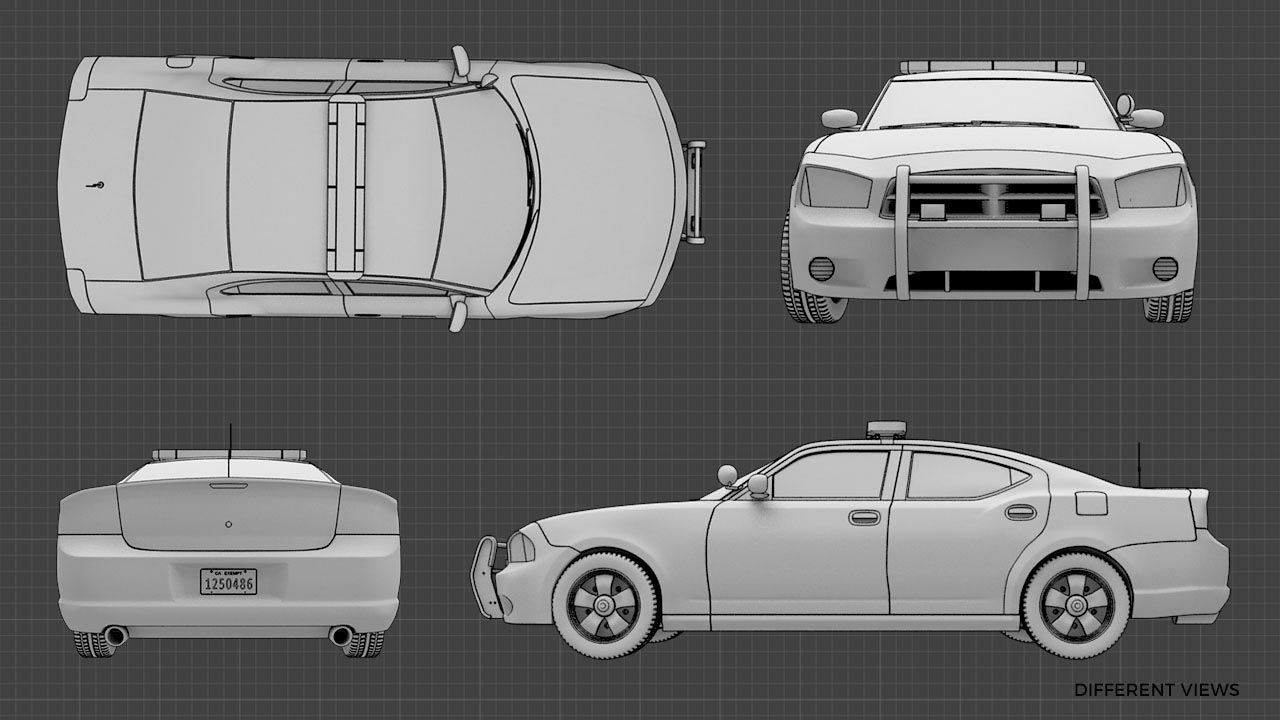Select the fog lamp in the front bumper
Screen dimensions: 1280x720
click(823, 268)
